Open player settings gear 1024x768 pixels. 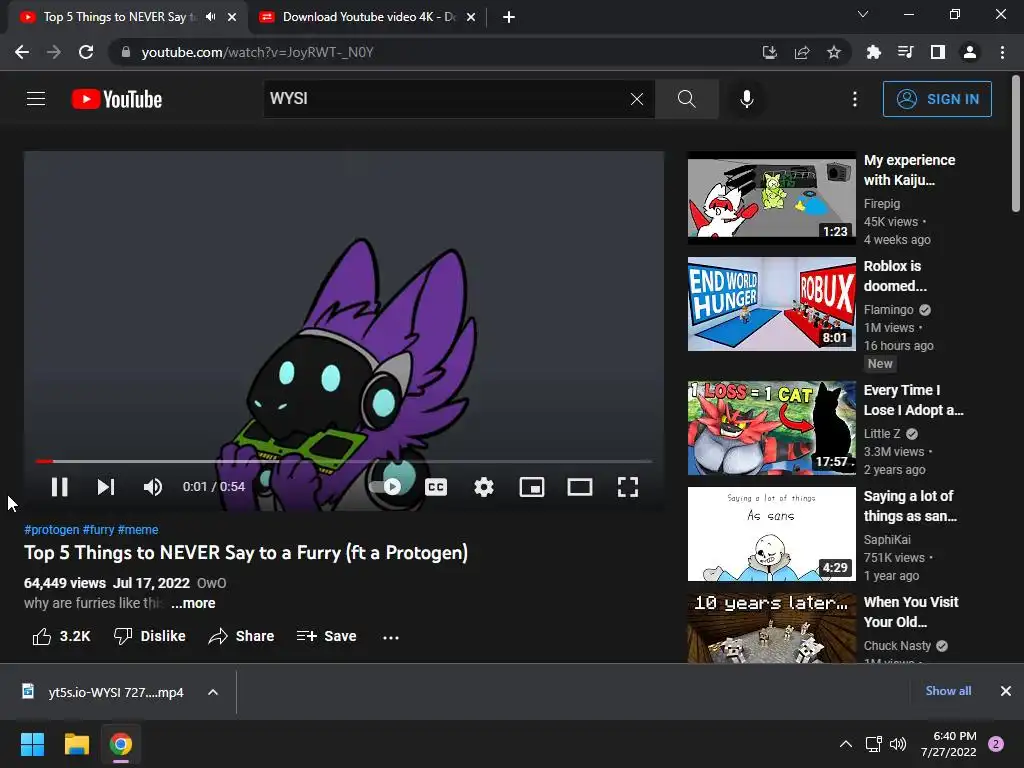[484, 487]
